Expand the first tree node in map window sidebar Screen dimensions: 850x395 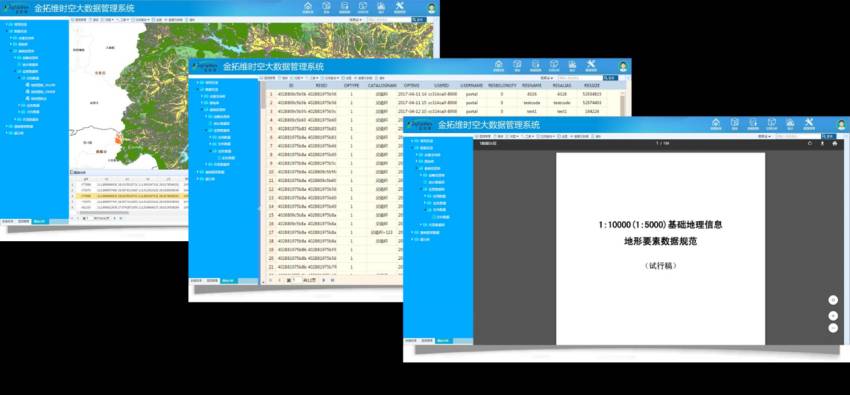click(x=7, y=24)
